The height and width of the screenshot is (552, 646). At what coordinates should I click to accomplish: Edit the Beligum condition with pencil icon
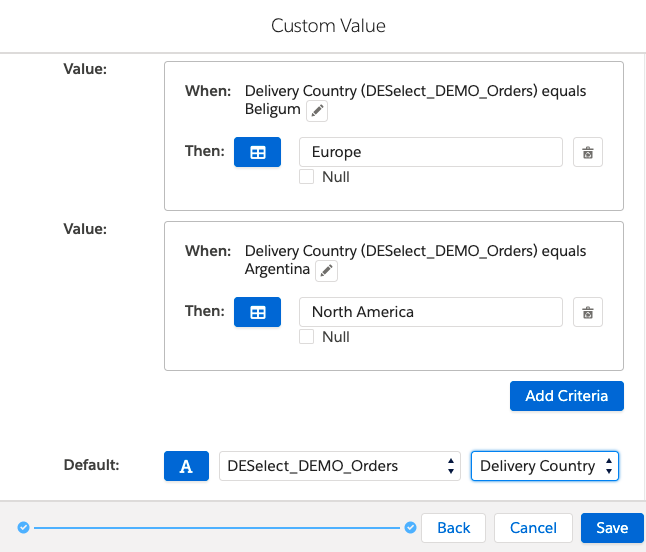[317, 111]
